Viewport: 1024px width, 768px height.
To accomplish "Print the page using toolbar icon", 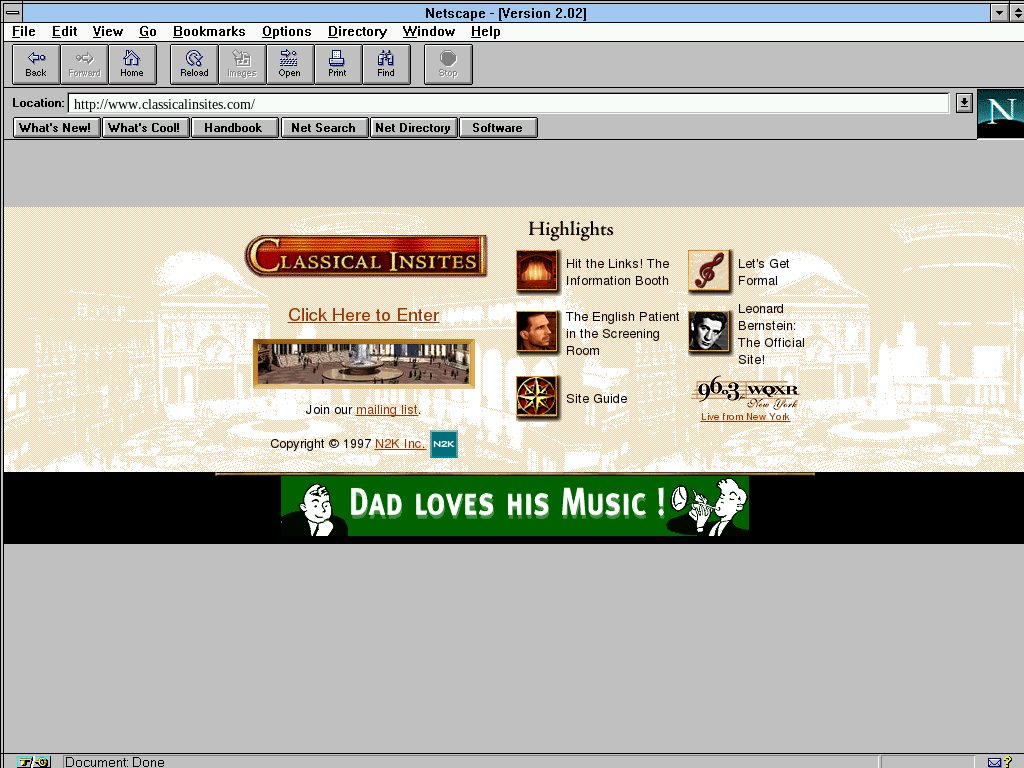I will [337, 64].
